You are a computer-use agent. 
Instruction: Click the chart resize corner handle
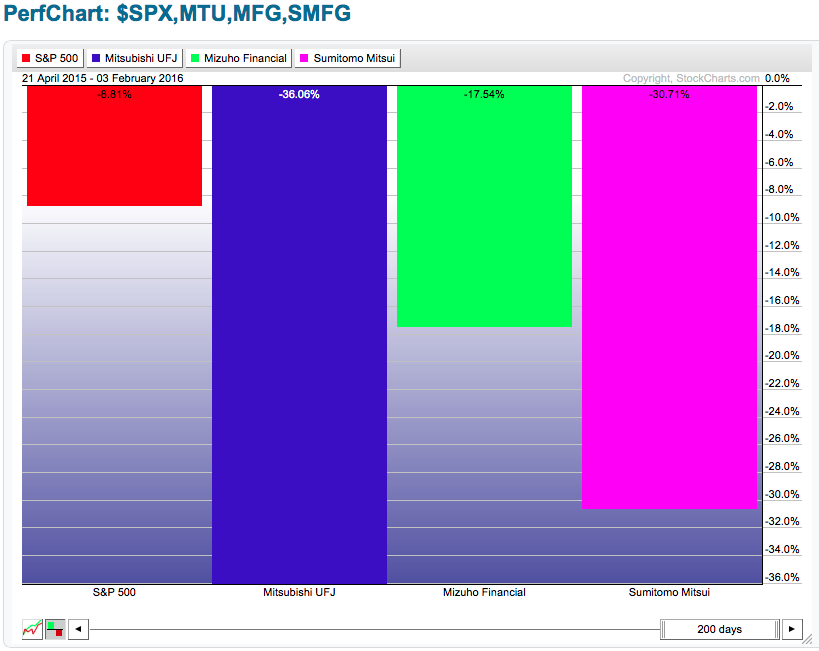coord(808,638)
